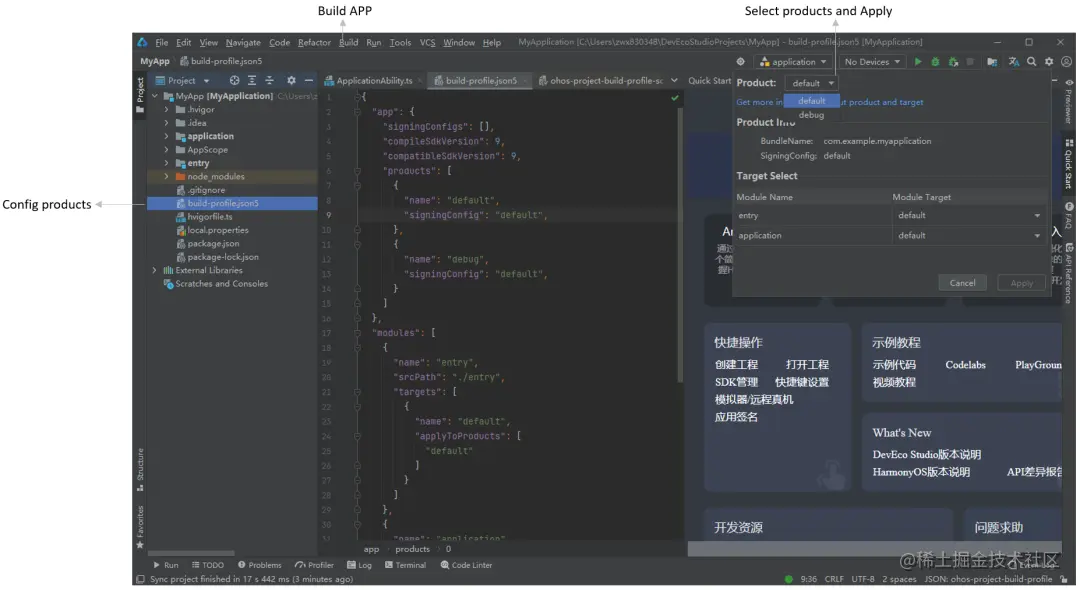Click the grayed-out Stop icon
The width and height of the screenshot is (1080, 590).
click(970, 62)
